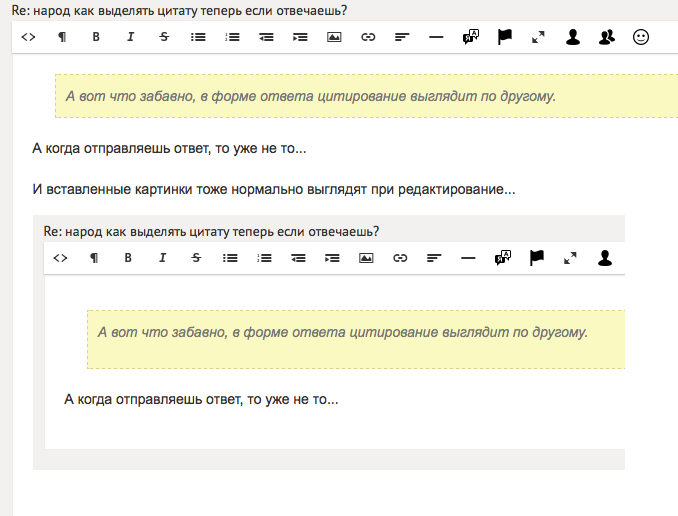Click the two-users group icon
Screen dimensions: 678x516
click(607, 37)
